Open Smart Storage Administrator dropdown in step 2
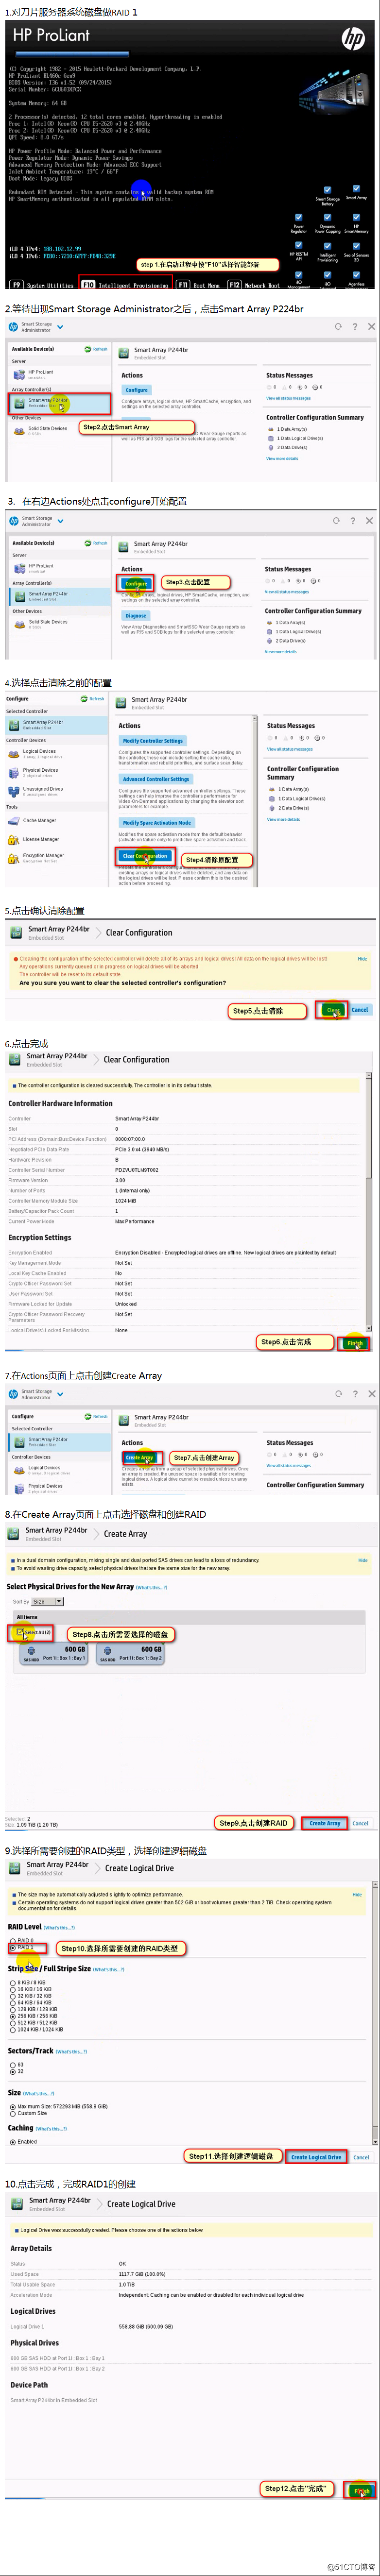Image resolution: width=380 pixels, height=2576 pixels. [x=60, y=327]
